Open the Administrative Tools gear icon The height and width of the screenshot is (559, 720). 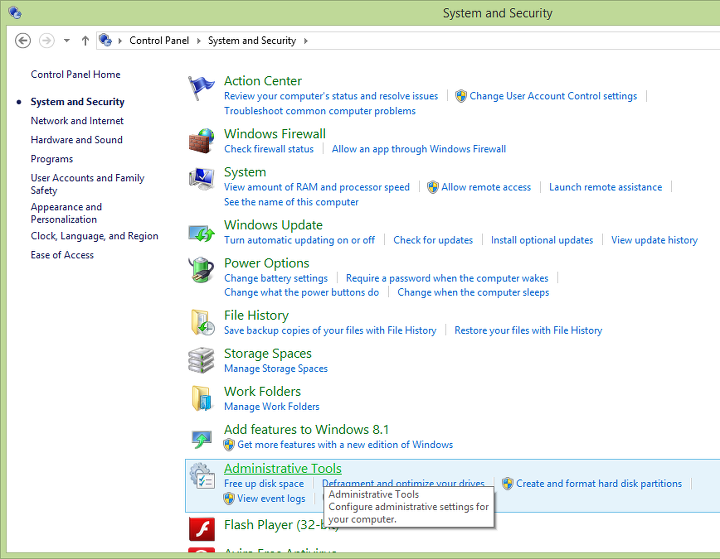coord(202,476)
